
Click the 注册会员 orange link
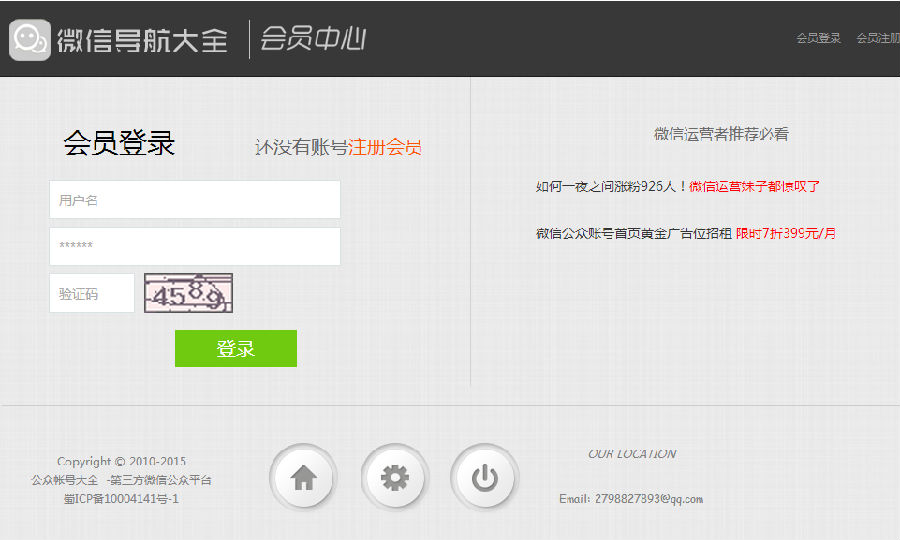pyautogui.click(x=385, y=148)
